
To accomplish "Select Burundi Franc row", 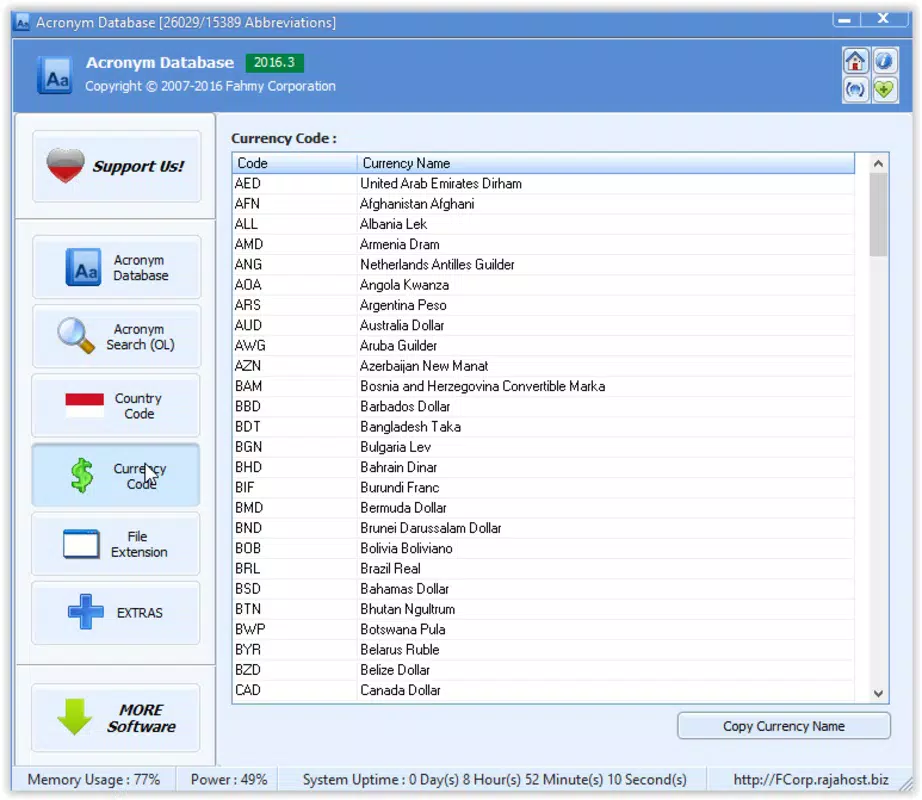I will [x=543, y=487].
